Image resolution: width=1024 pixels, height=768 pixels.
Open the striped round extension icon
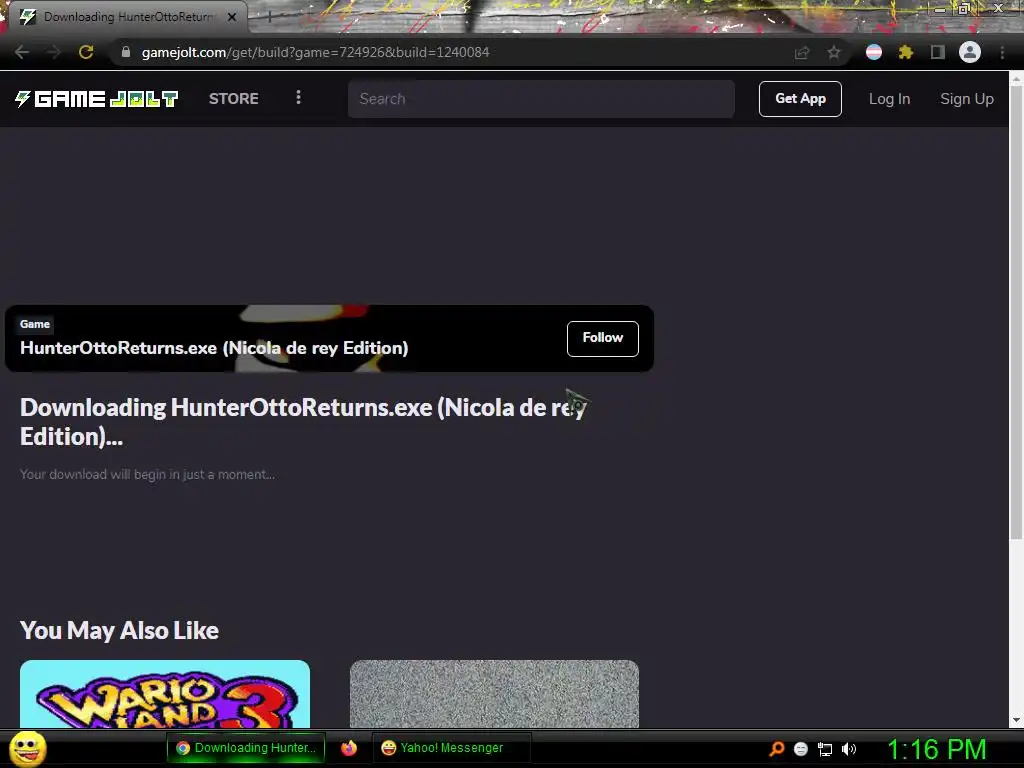pos(874,52)
